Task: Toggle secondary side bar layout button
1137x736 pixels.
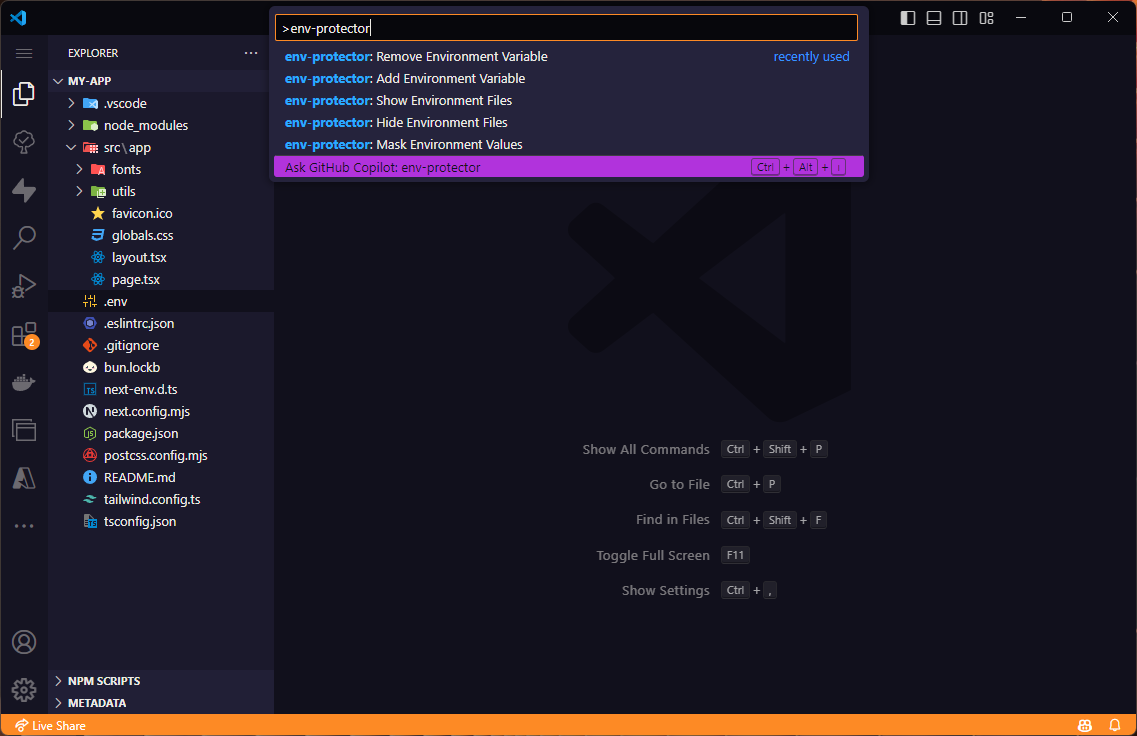Action: (960, 17)
